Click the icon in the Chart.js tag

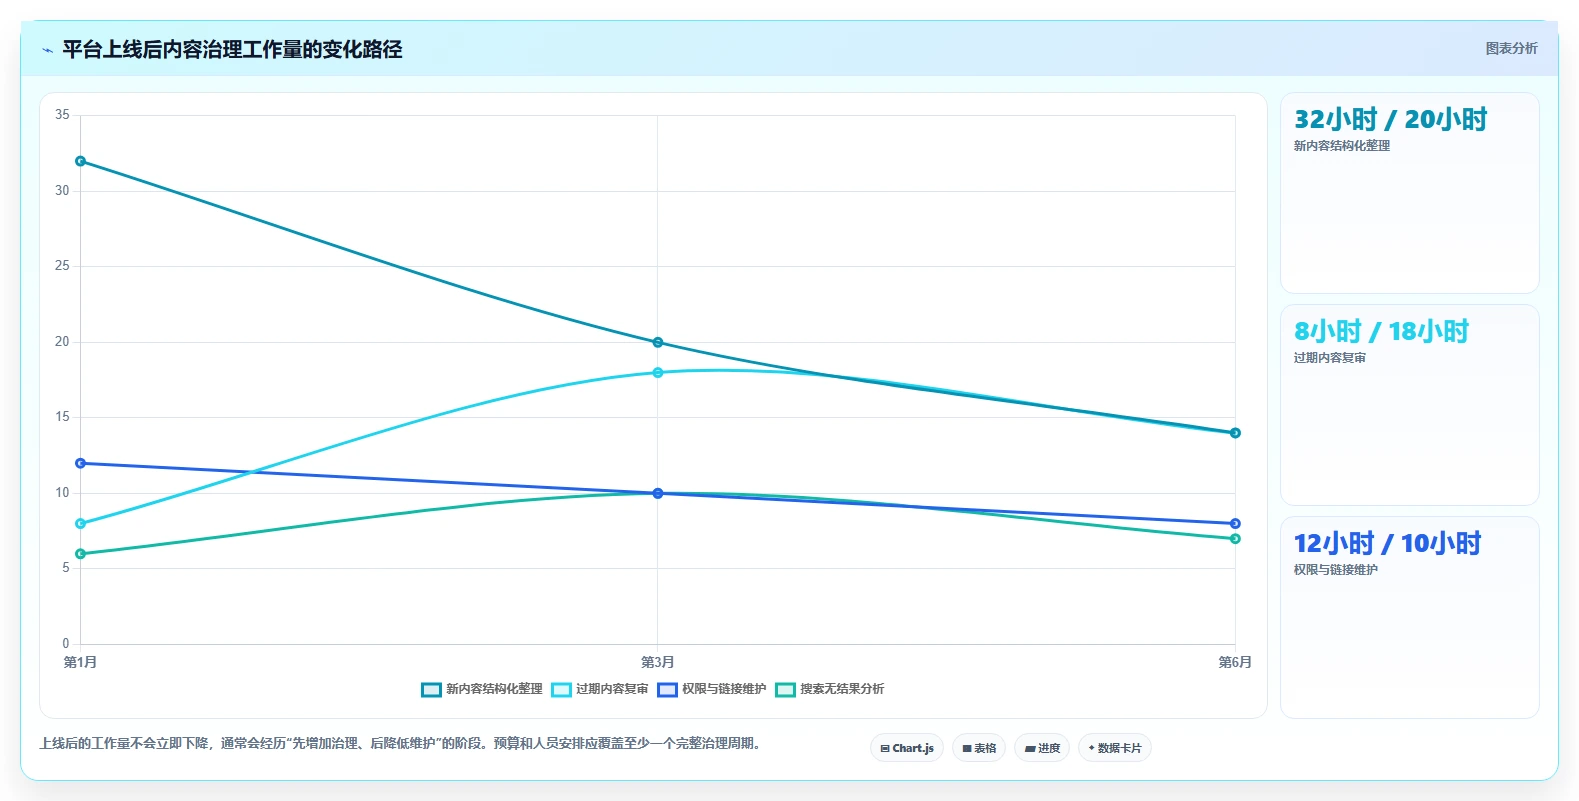(885, 748)
